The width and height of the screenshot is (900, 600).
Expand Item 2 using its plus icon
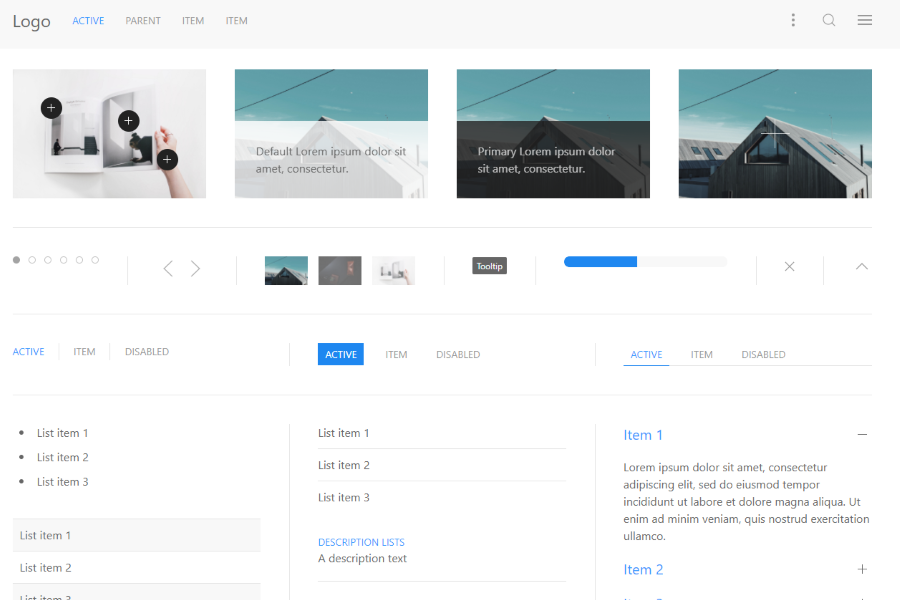[862, 569]
